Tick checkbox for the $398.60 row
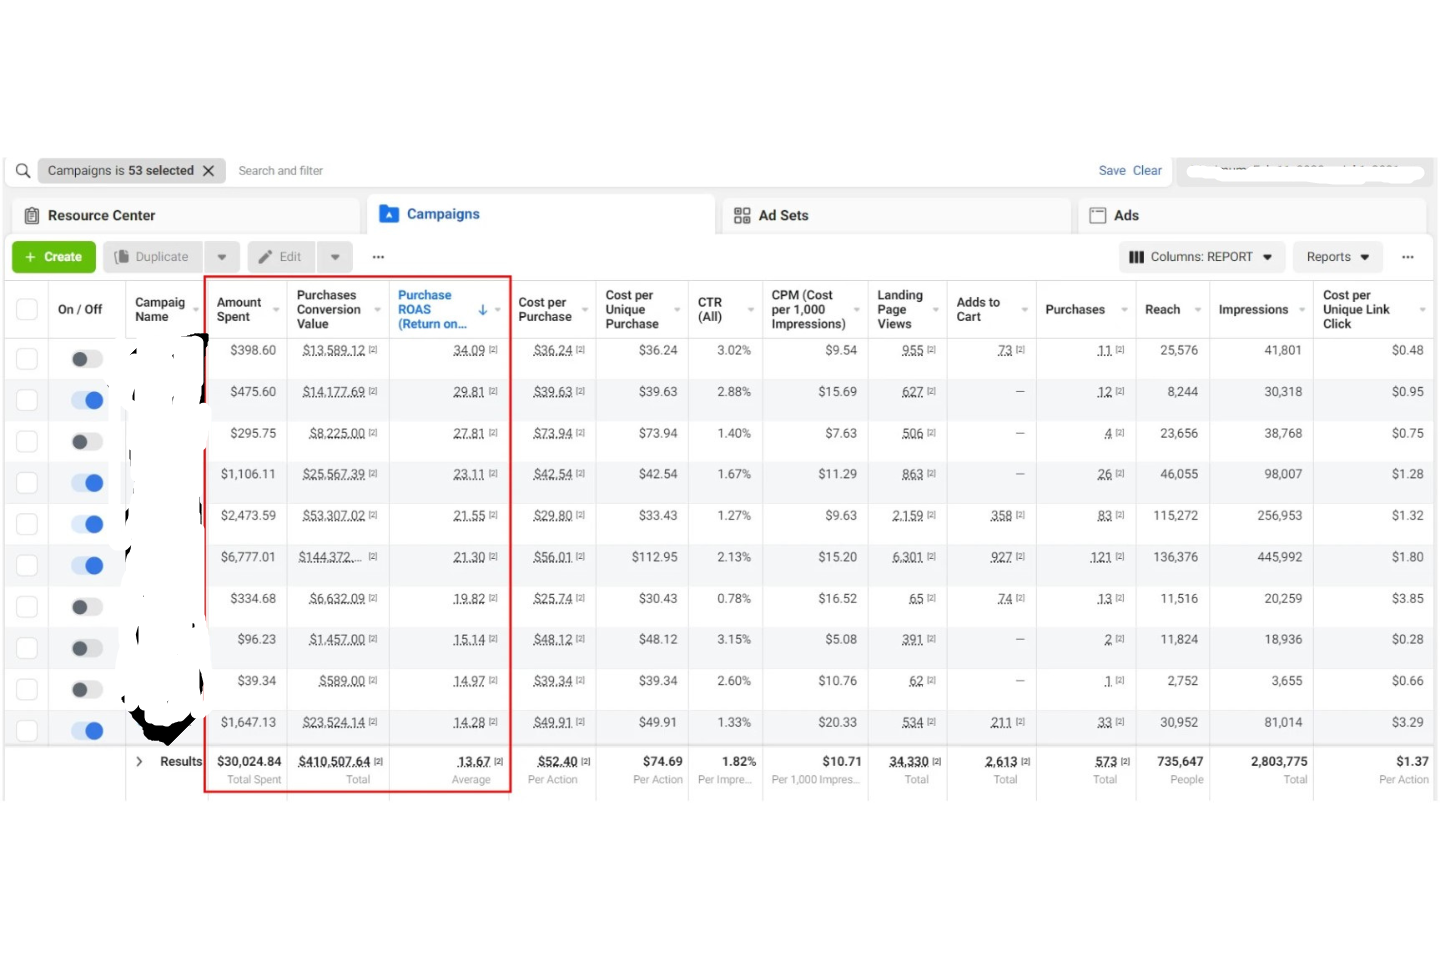The height and width of the screenshot is (960, 1440). click(27, 359)
